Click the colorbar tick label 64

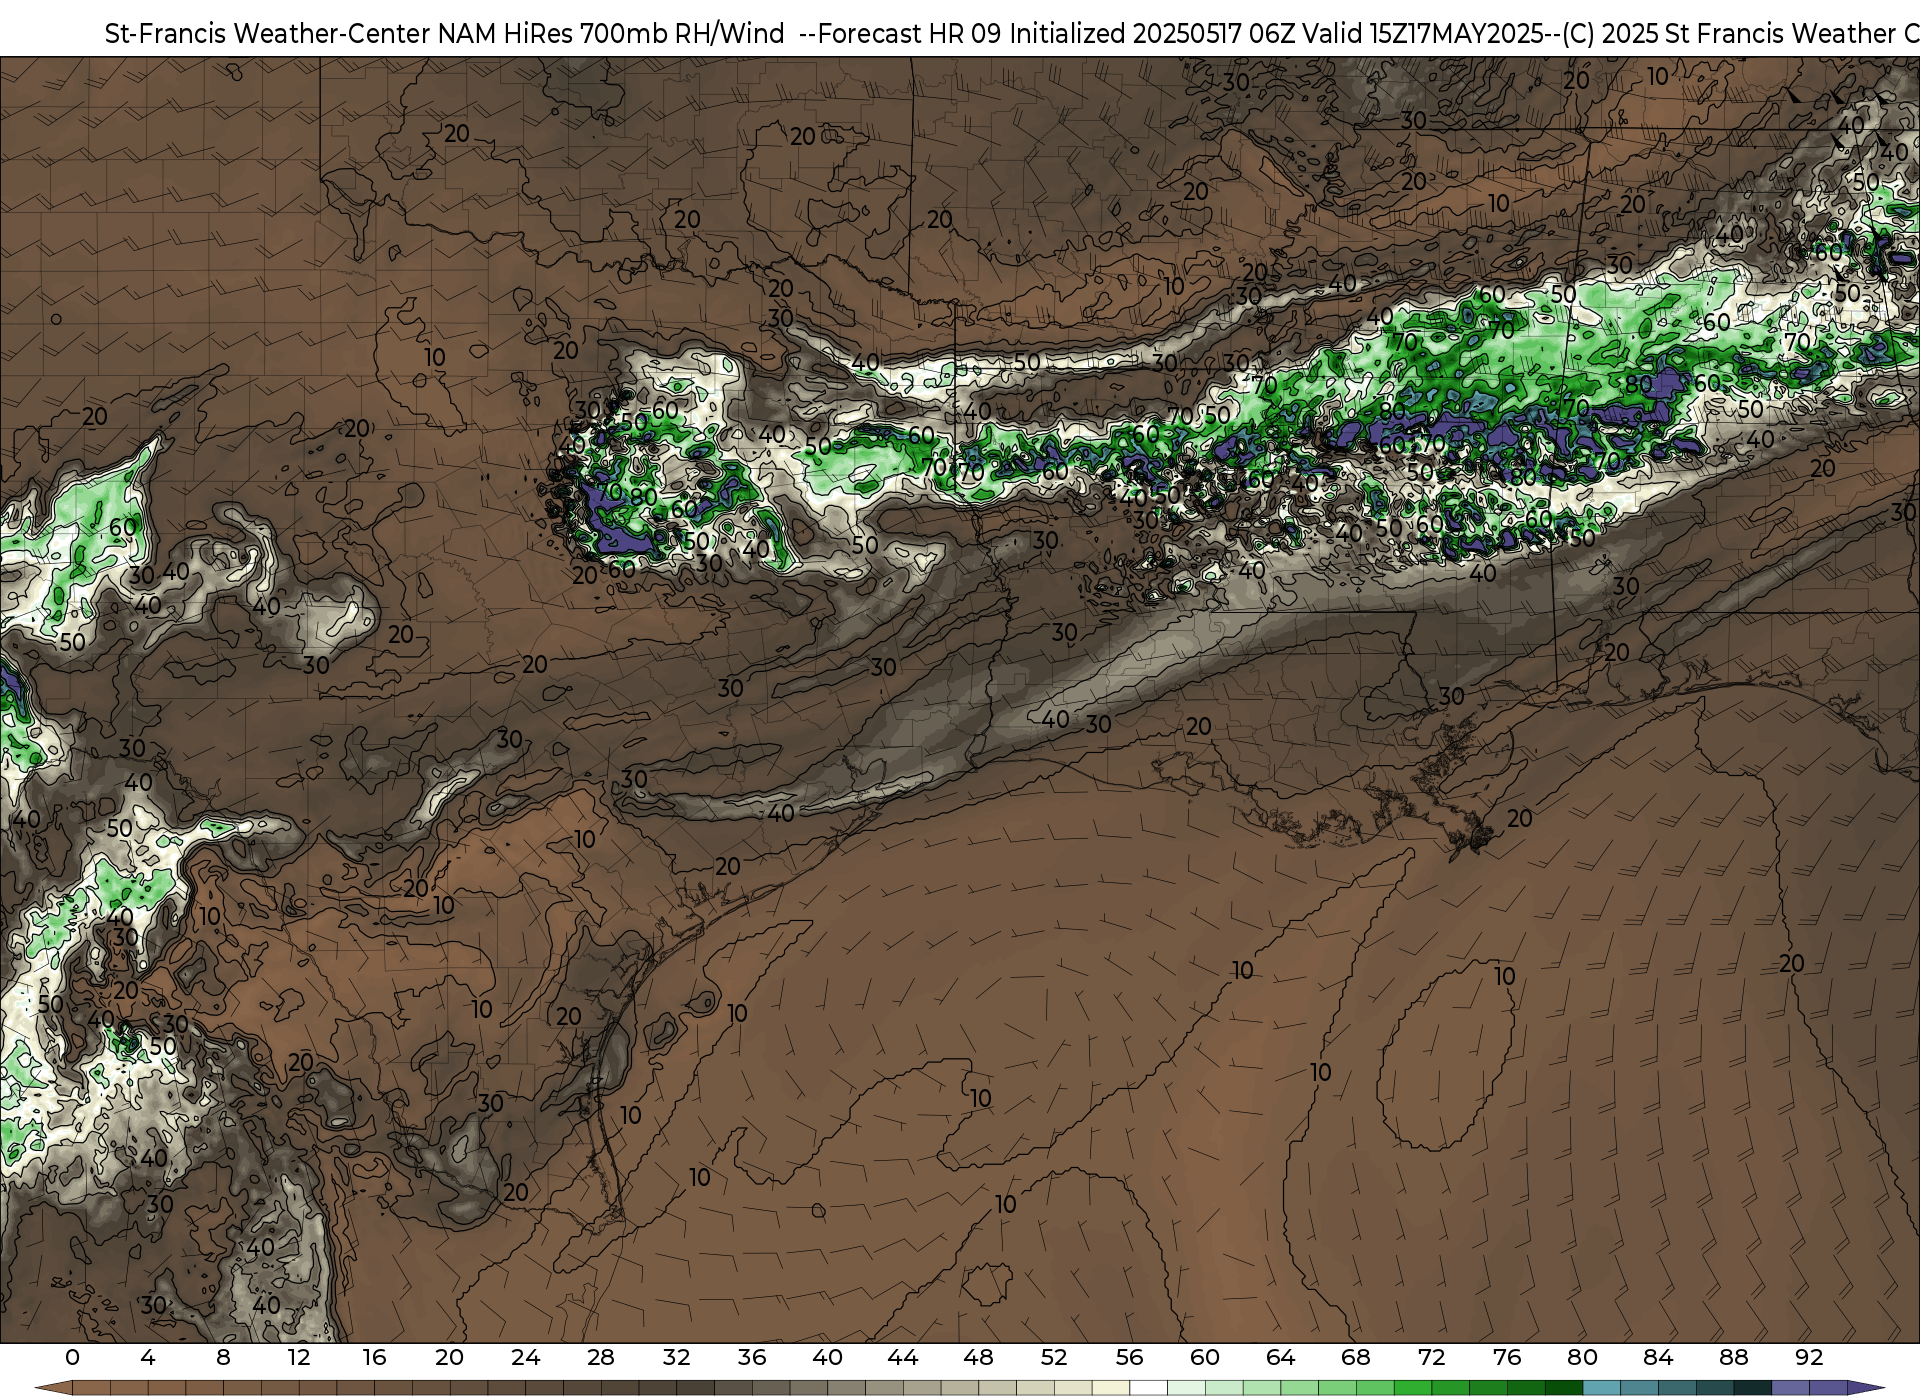1280,1358
